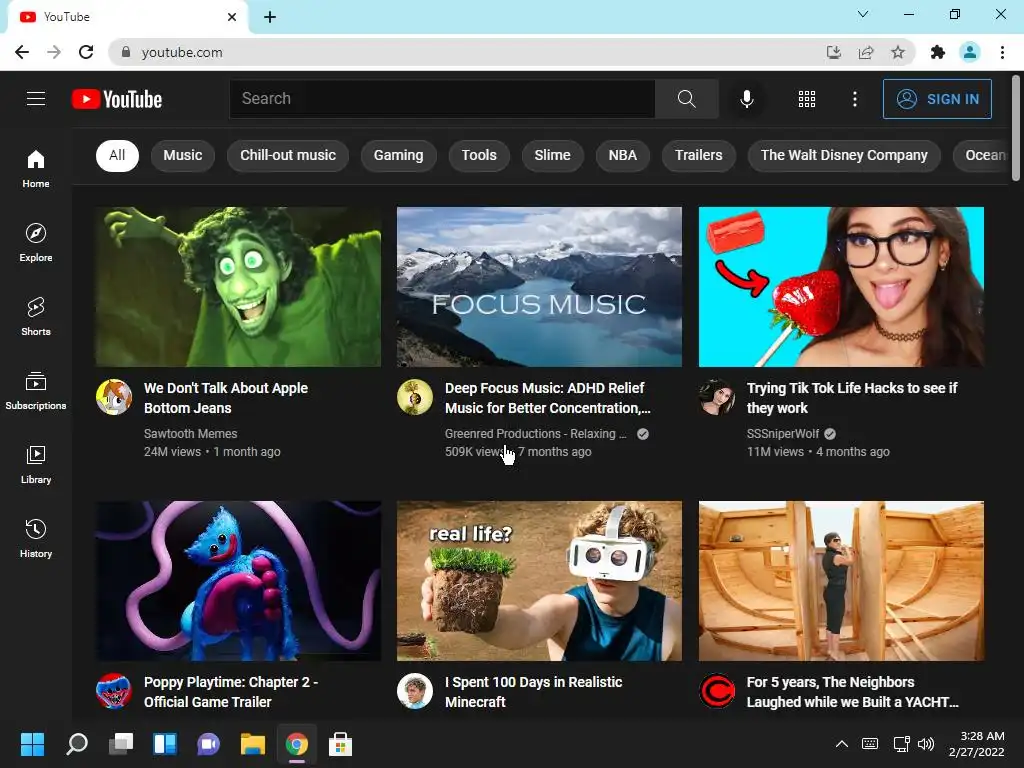Open Sawtooth Memes channel name
The height and width of the screenshot is (768, 1024).
coord(191,434)
